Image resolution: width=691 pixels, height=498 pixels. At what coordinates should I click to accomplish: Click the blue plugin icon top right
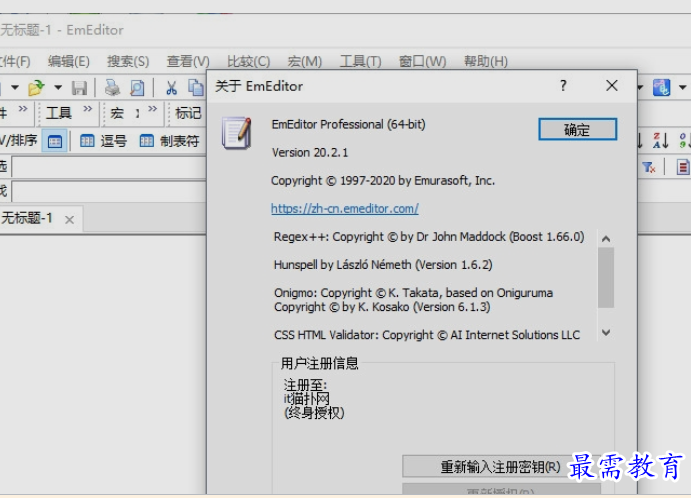pyautogui.click(x=661, y=87)
